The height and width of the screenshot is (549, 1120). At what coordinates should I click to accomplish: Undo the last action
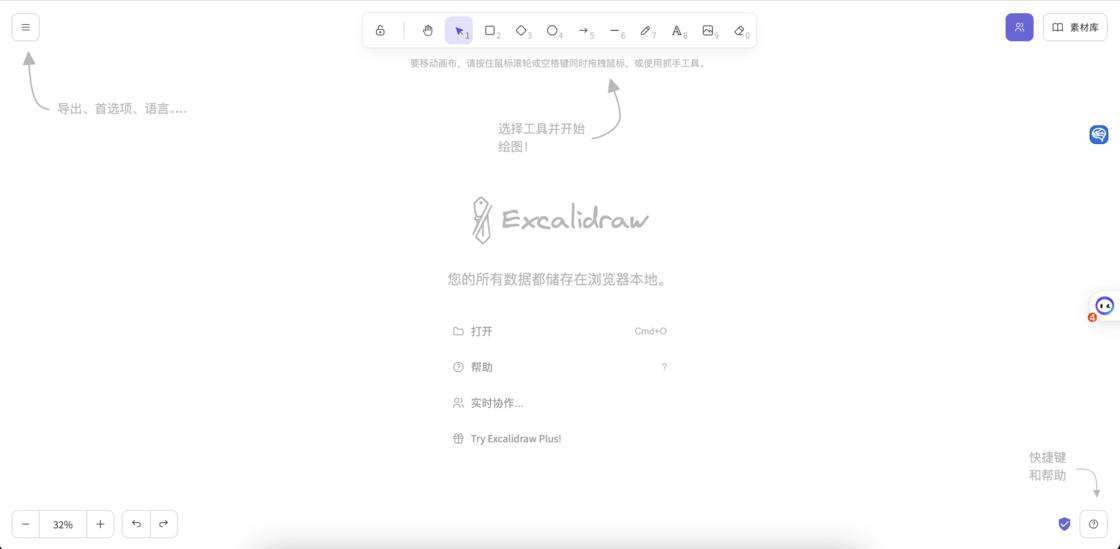pos(136,524)
